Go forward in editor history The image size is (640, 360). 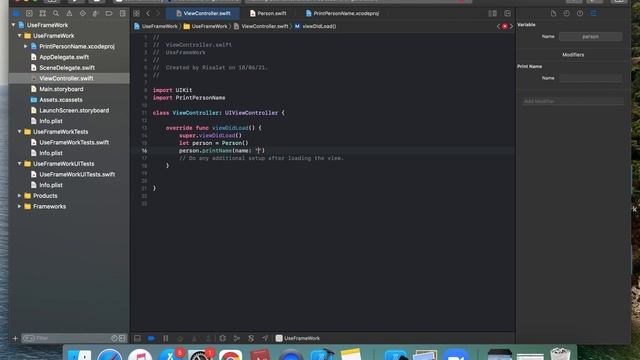click(x=158, y=13)
